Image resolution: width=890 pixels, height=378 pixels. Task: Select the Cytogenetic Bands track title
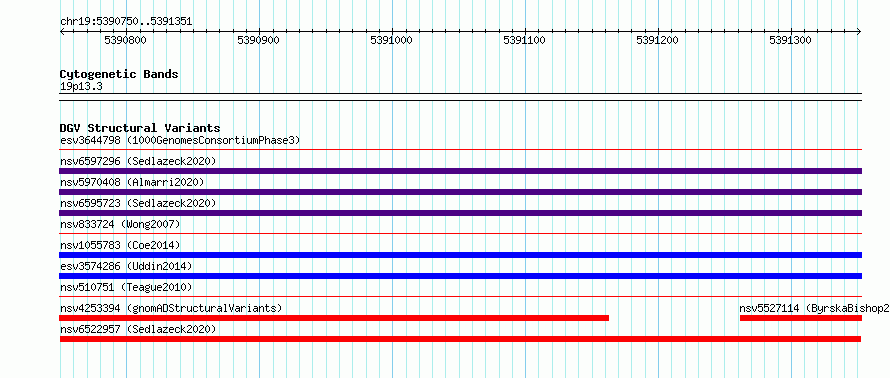coord(119,74)
